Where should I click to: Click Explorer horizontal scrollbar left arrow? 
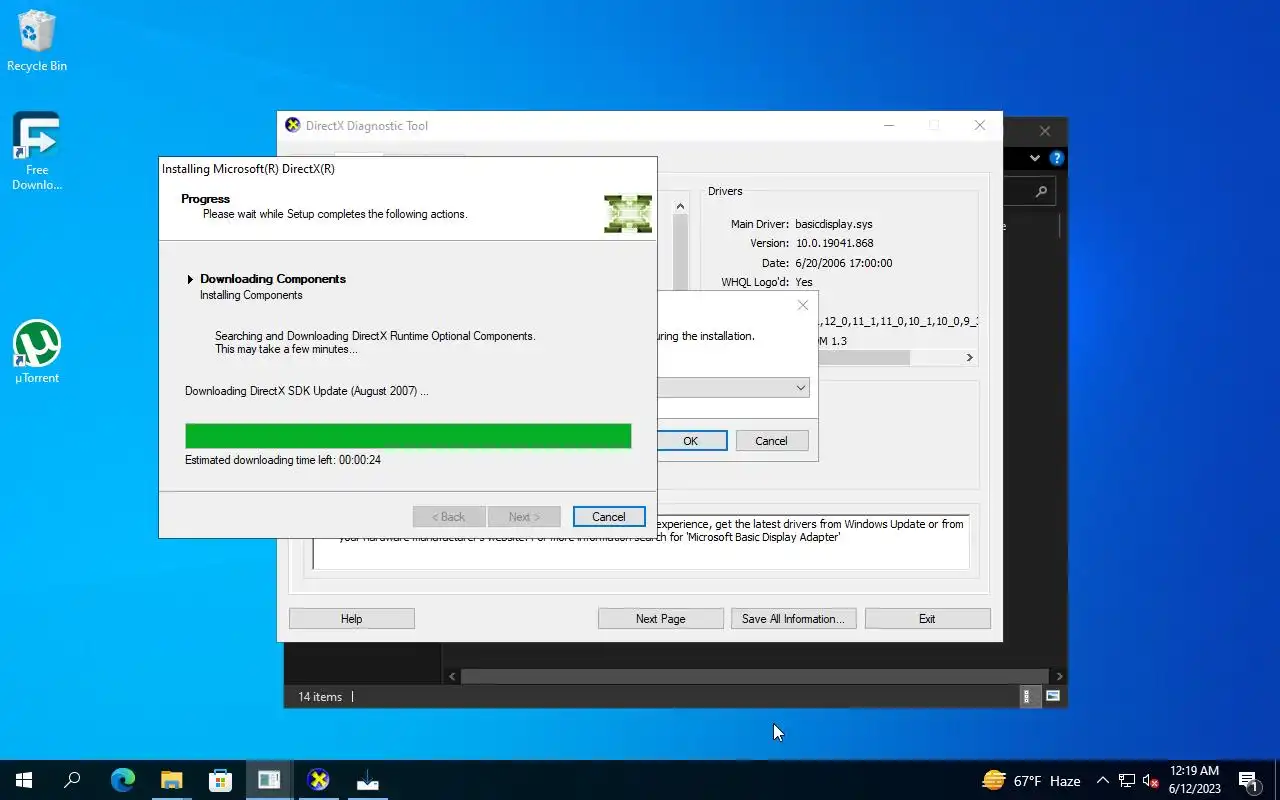pyautogui.click(x=452, y=677)
